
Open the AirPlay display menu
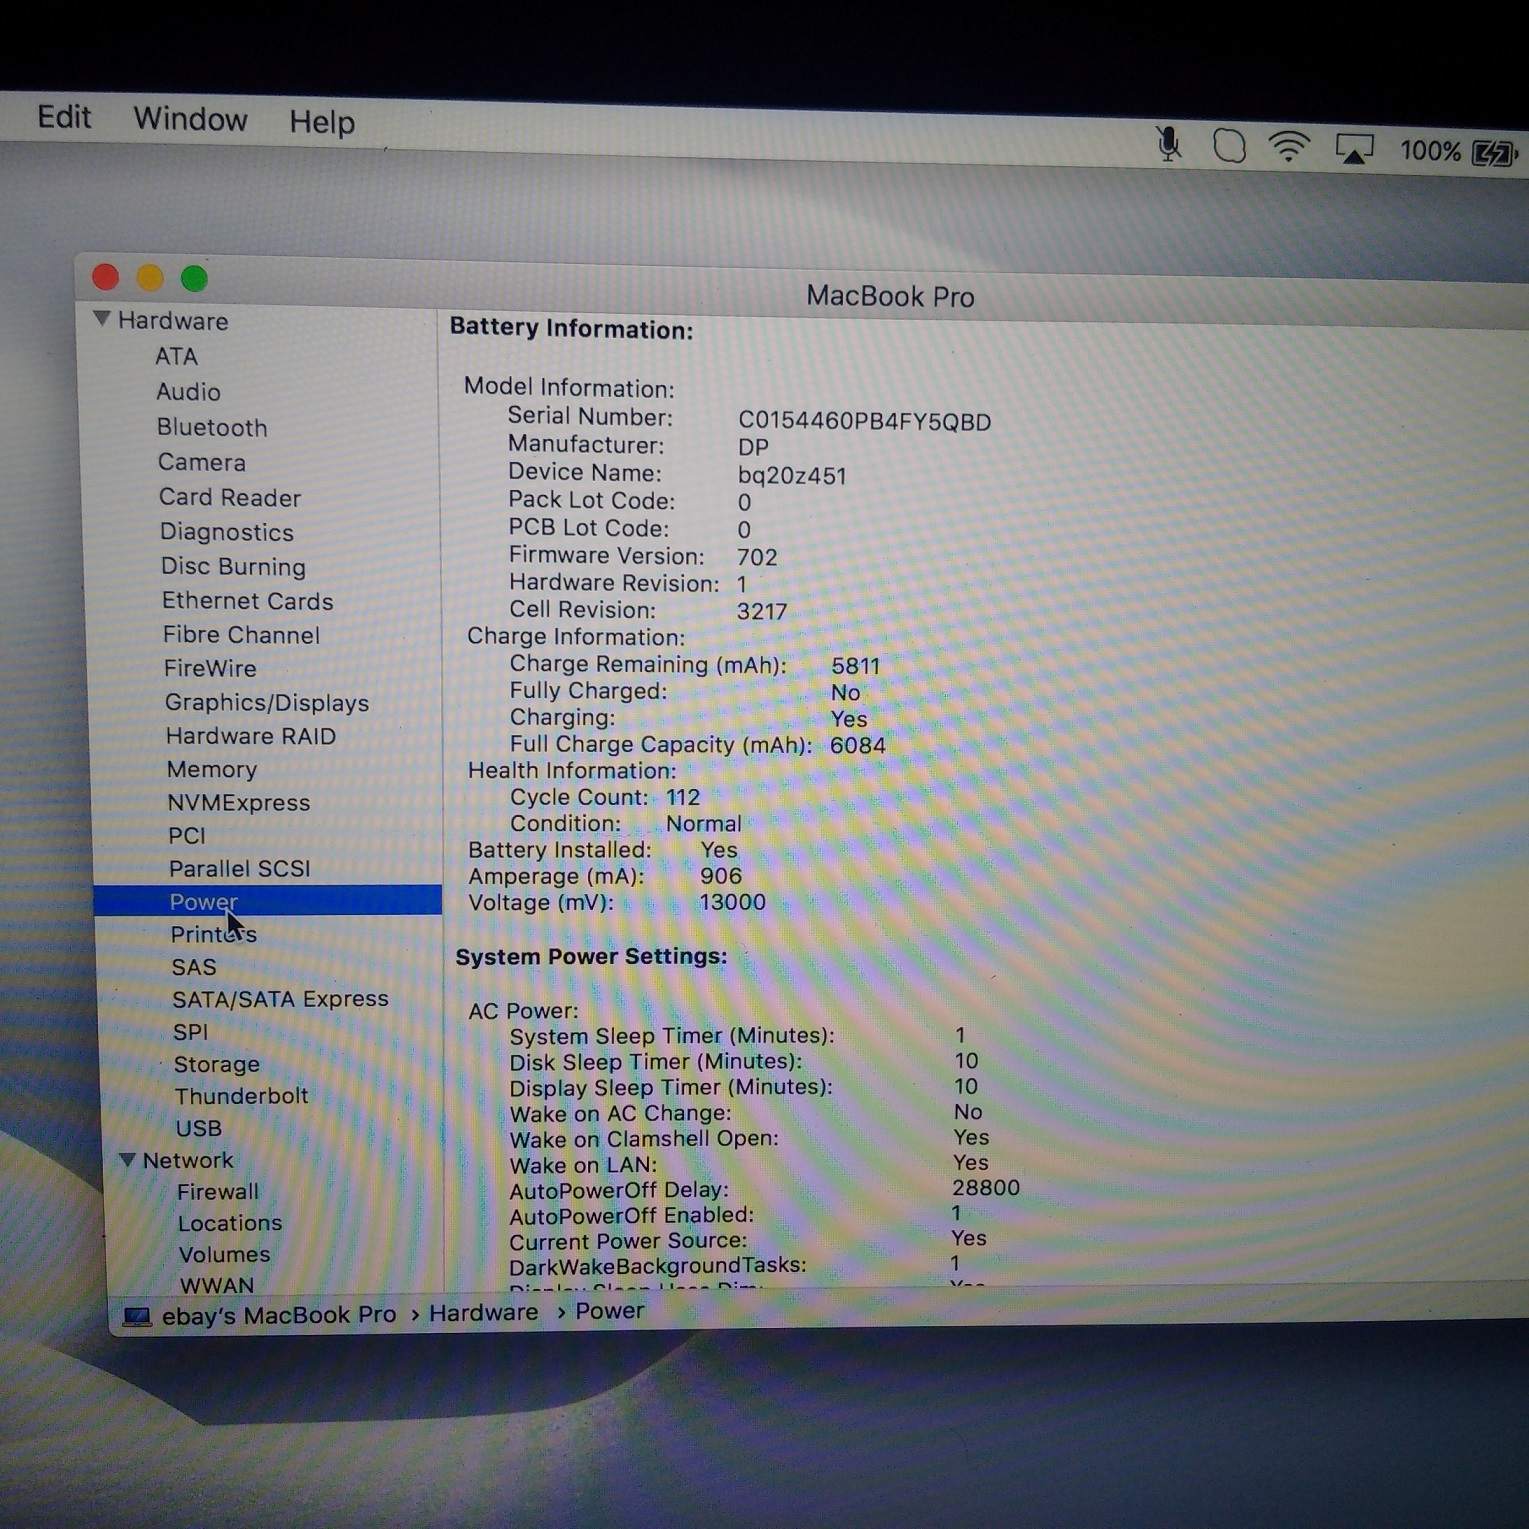pos(1354,149)
